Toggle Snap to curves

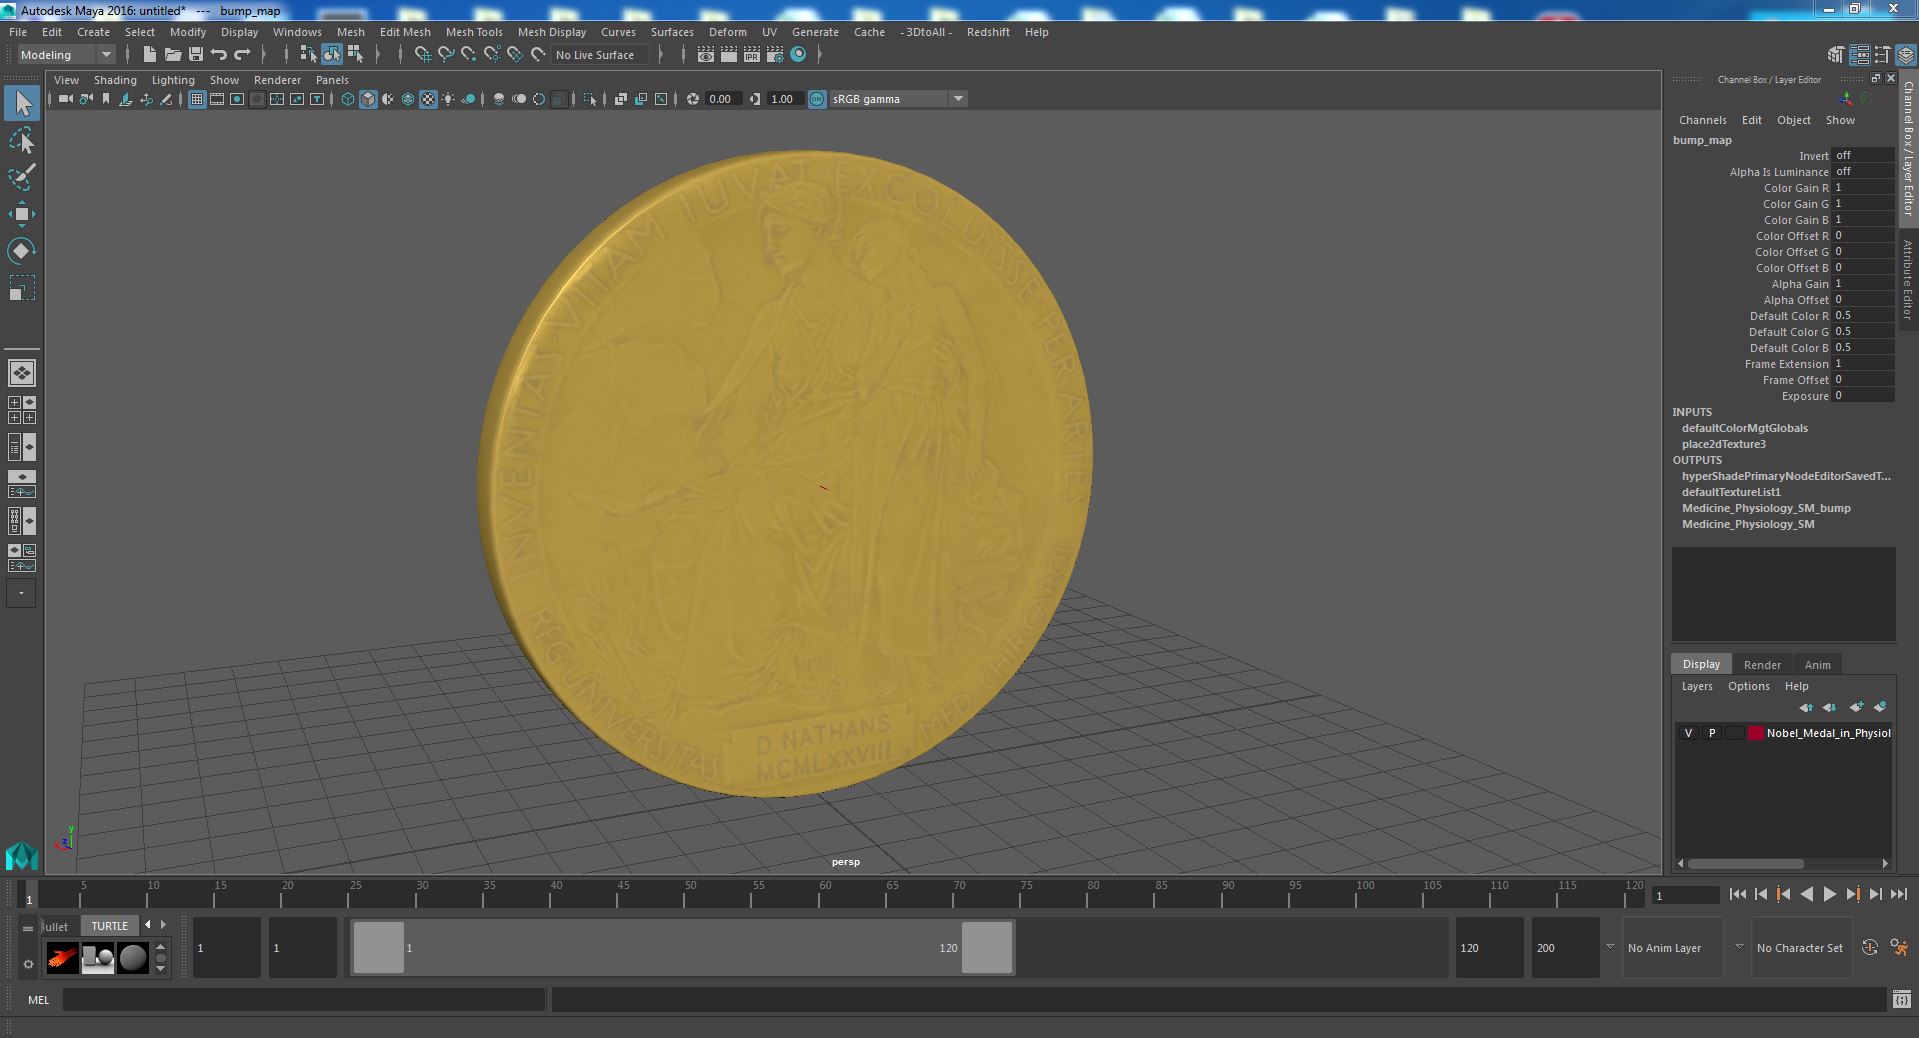pyautogui.click(x=445, y=55)
